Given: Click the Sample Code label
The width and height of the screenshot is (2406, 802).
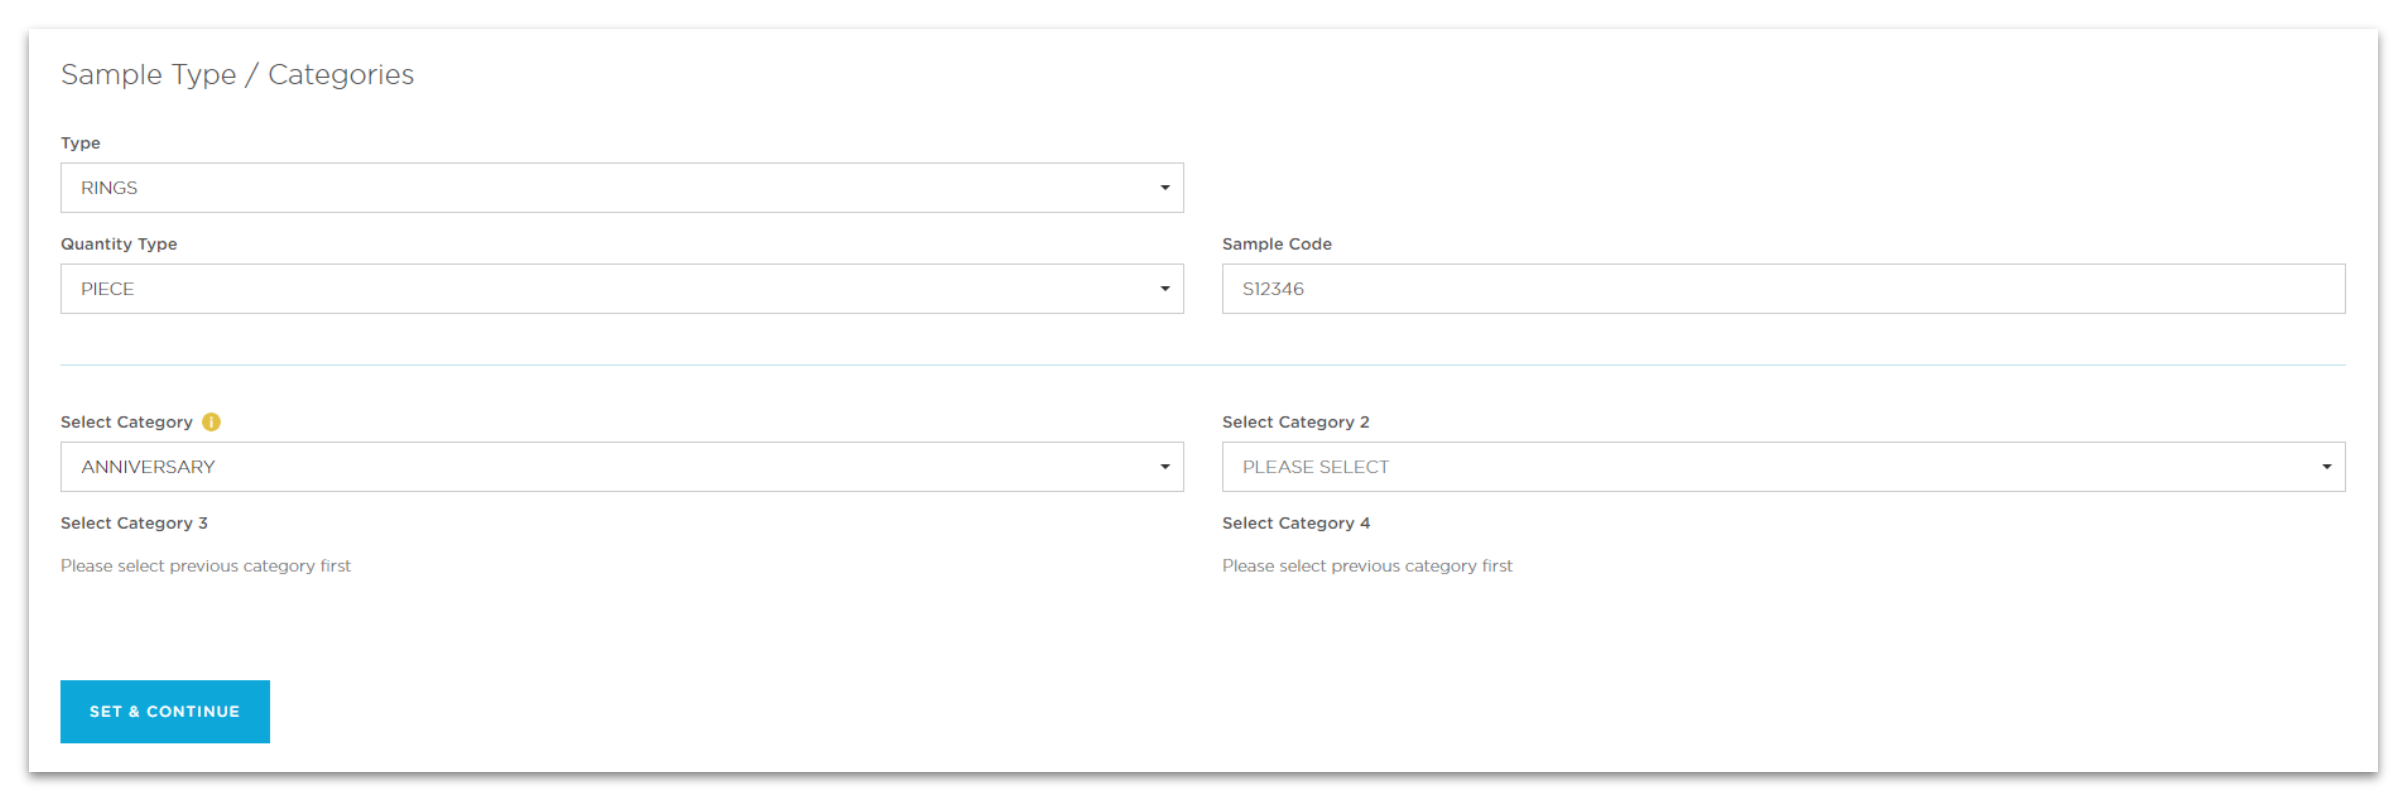Looking at the screenshot, I should pos(1277,244).
